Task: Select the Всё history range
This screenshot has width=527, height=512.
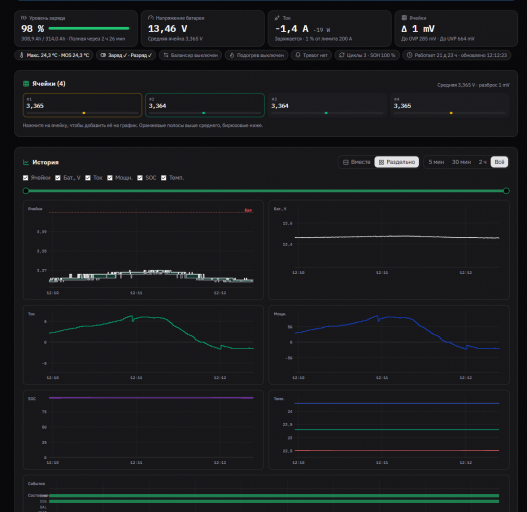Action: (x=499, y=162)
